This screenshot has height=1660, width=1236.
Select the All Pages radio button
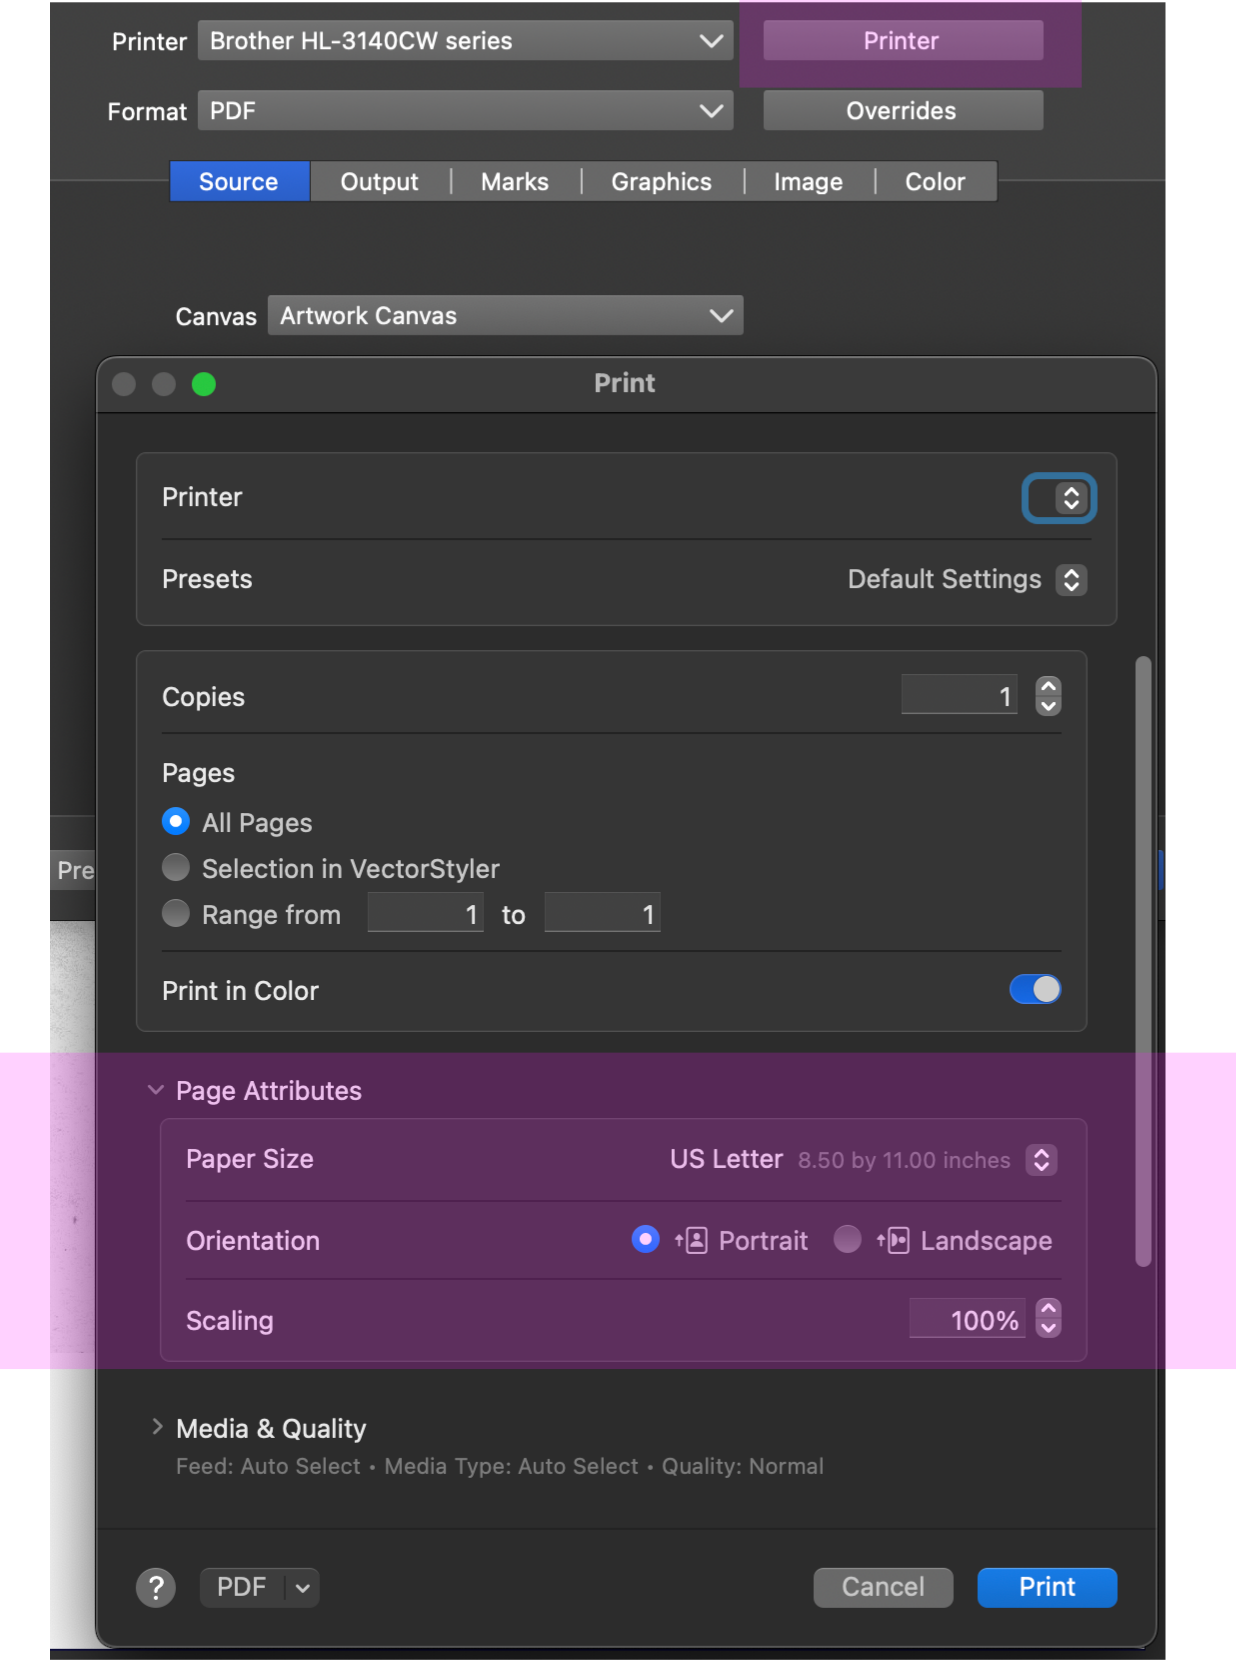tap(176, 822)
